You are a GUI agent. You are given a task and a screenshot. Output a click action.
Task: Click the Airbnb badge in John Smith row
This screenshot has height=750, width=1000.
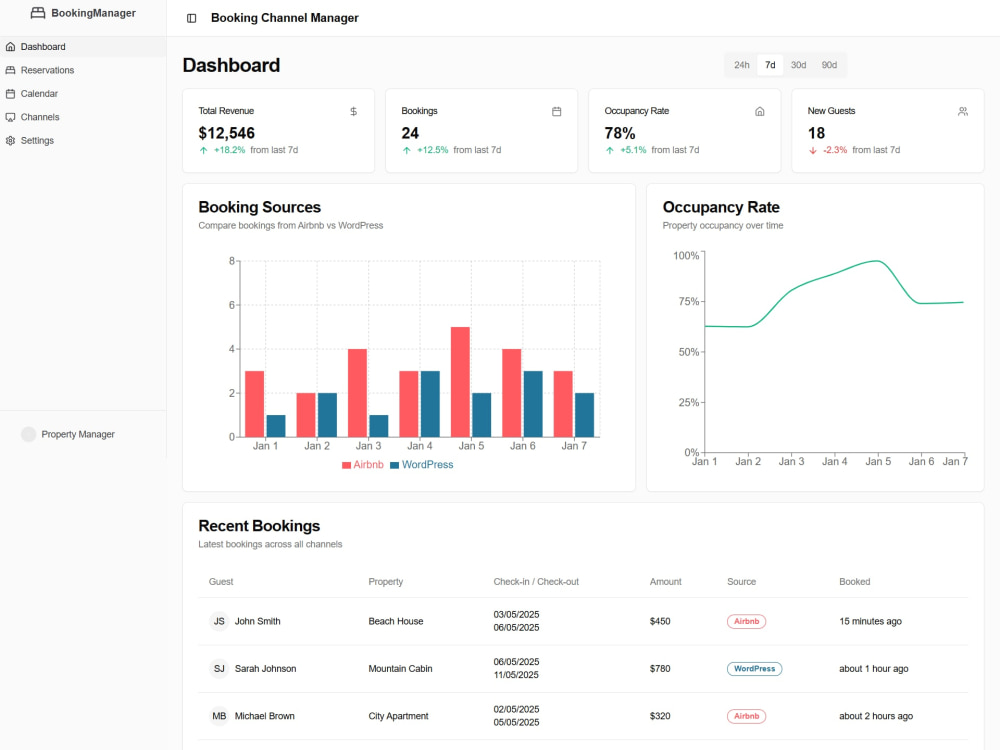[x=746, y=621]
